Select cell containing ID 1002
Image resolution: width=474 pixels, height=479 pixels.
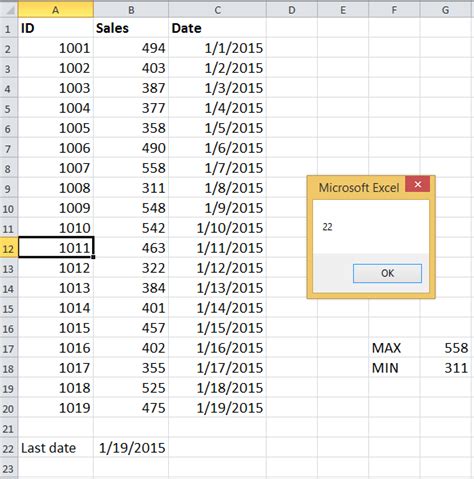56,68
